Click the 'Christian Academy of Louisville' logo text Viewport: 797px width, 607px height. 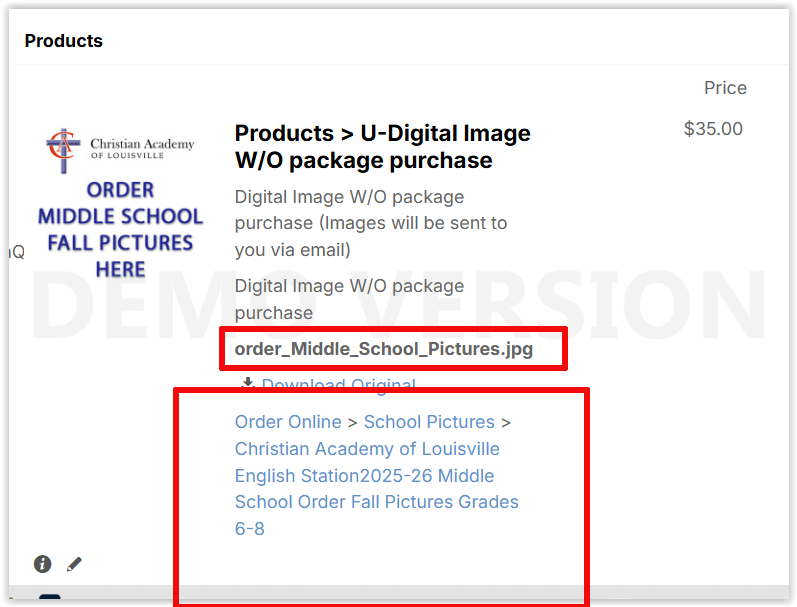(142, 148)
